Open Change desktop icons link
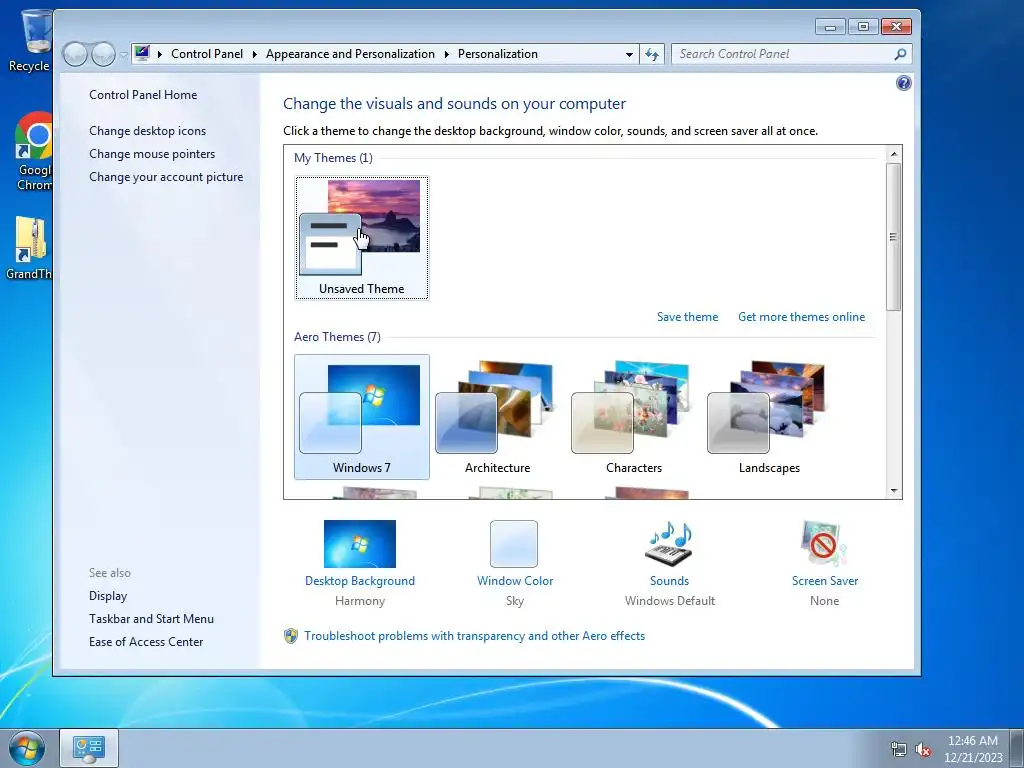The height and width of the screenshot is (768, 1024). point(148,131)
